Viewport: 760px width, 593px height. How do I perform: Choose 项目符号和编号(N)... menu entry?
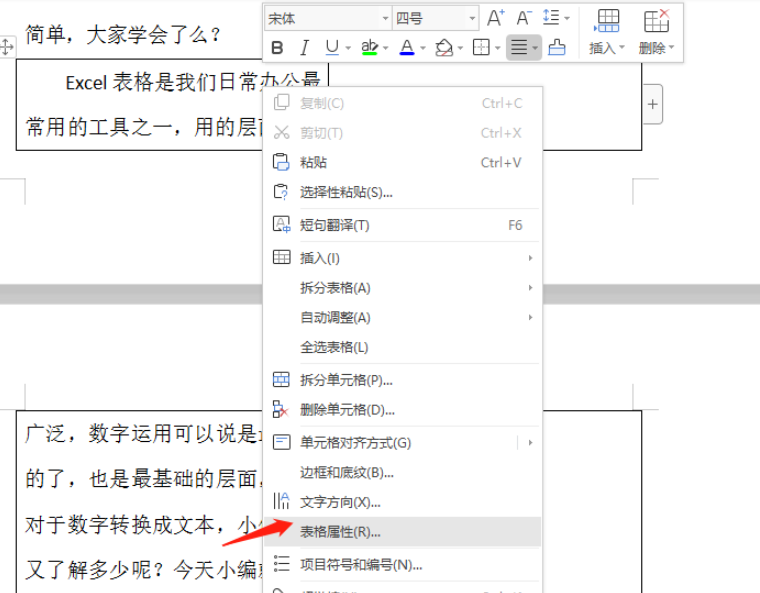(402, 565)
